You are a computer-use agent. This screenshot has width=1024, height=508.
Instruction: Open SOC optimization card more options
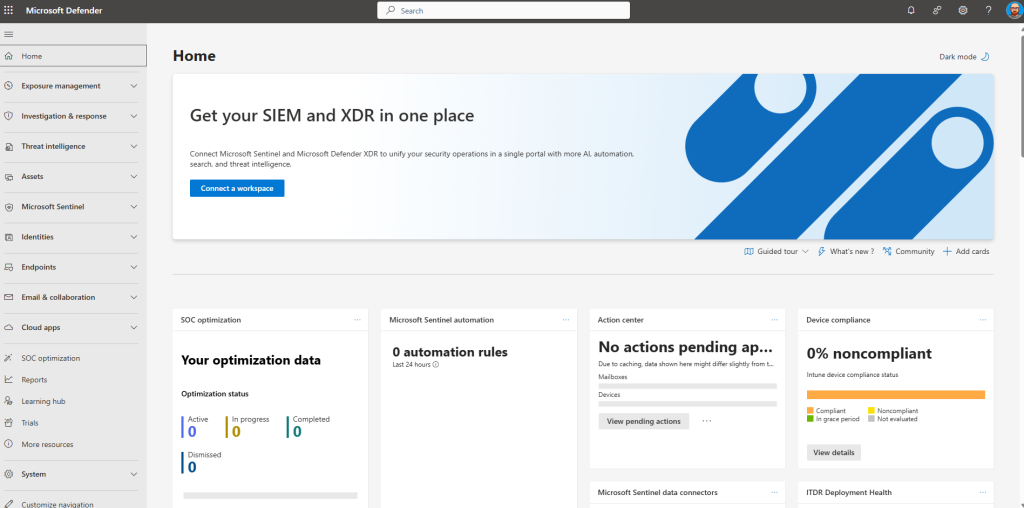click(x=357, y=320)
